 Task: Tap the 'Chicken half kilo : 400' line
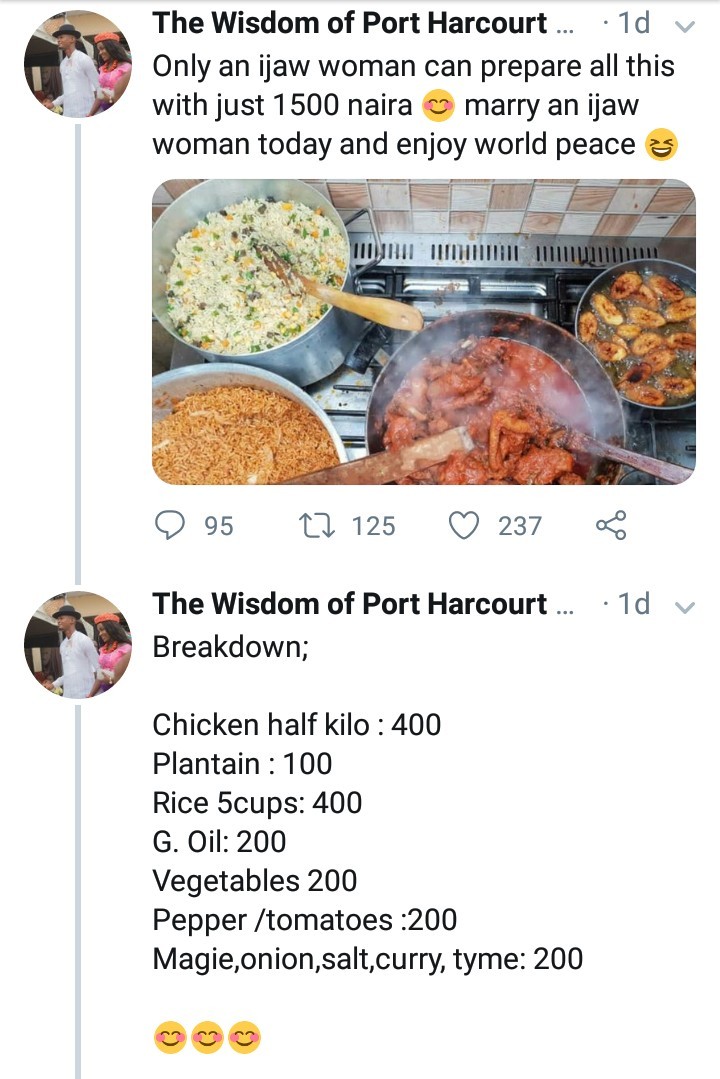(x=296, y=725)
